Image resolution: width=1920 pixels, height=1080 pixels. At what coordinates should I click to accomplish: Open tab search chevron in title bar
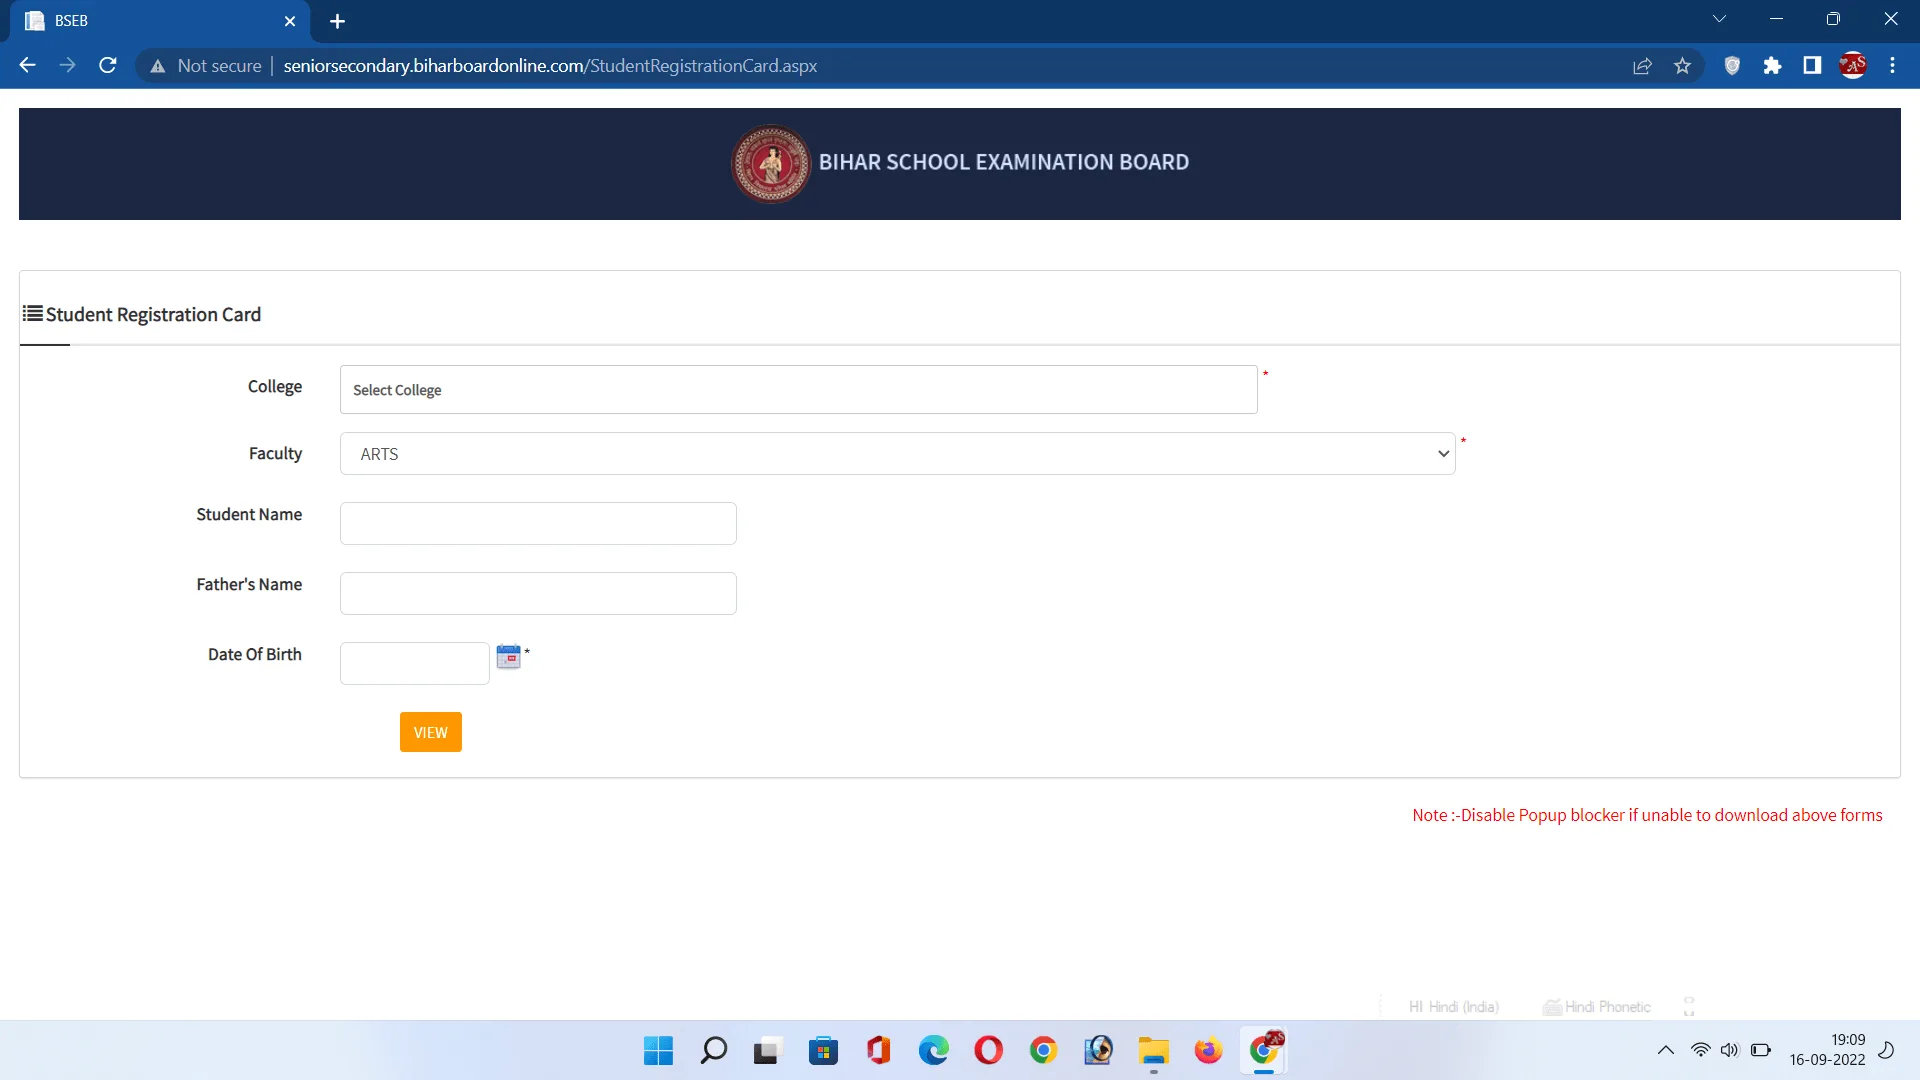(1719, 19)
